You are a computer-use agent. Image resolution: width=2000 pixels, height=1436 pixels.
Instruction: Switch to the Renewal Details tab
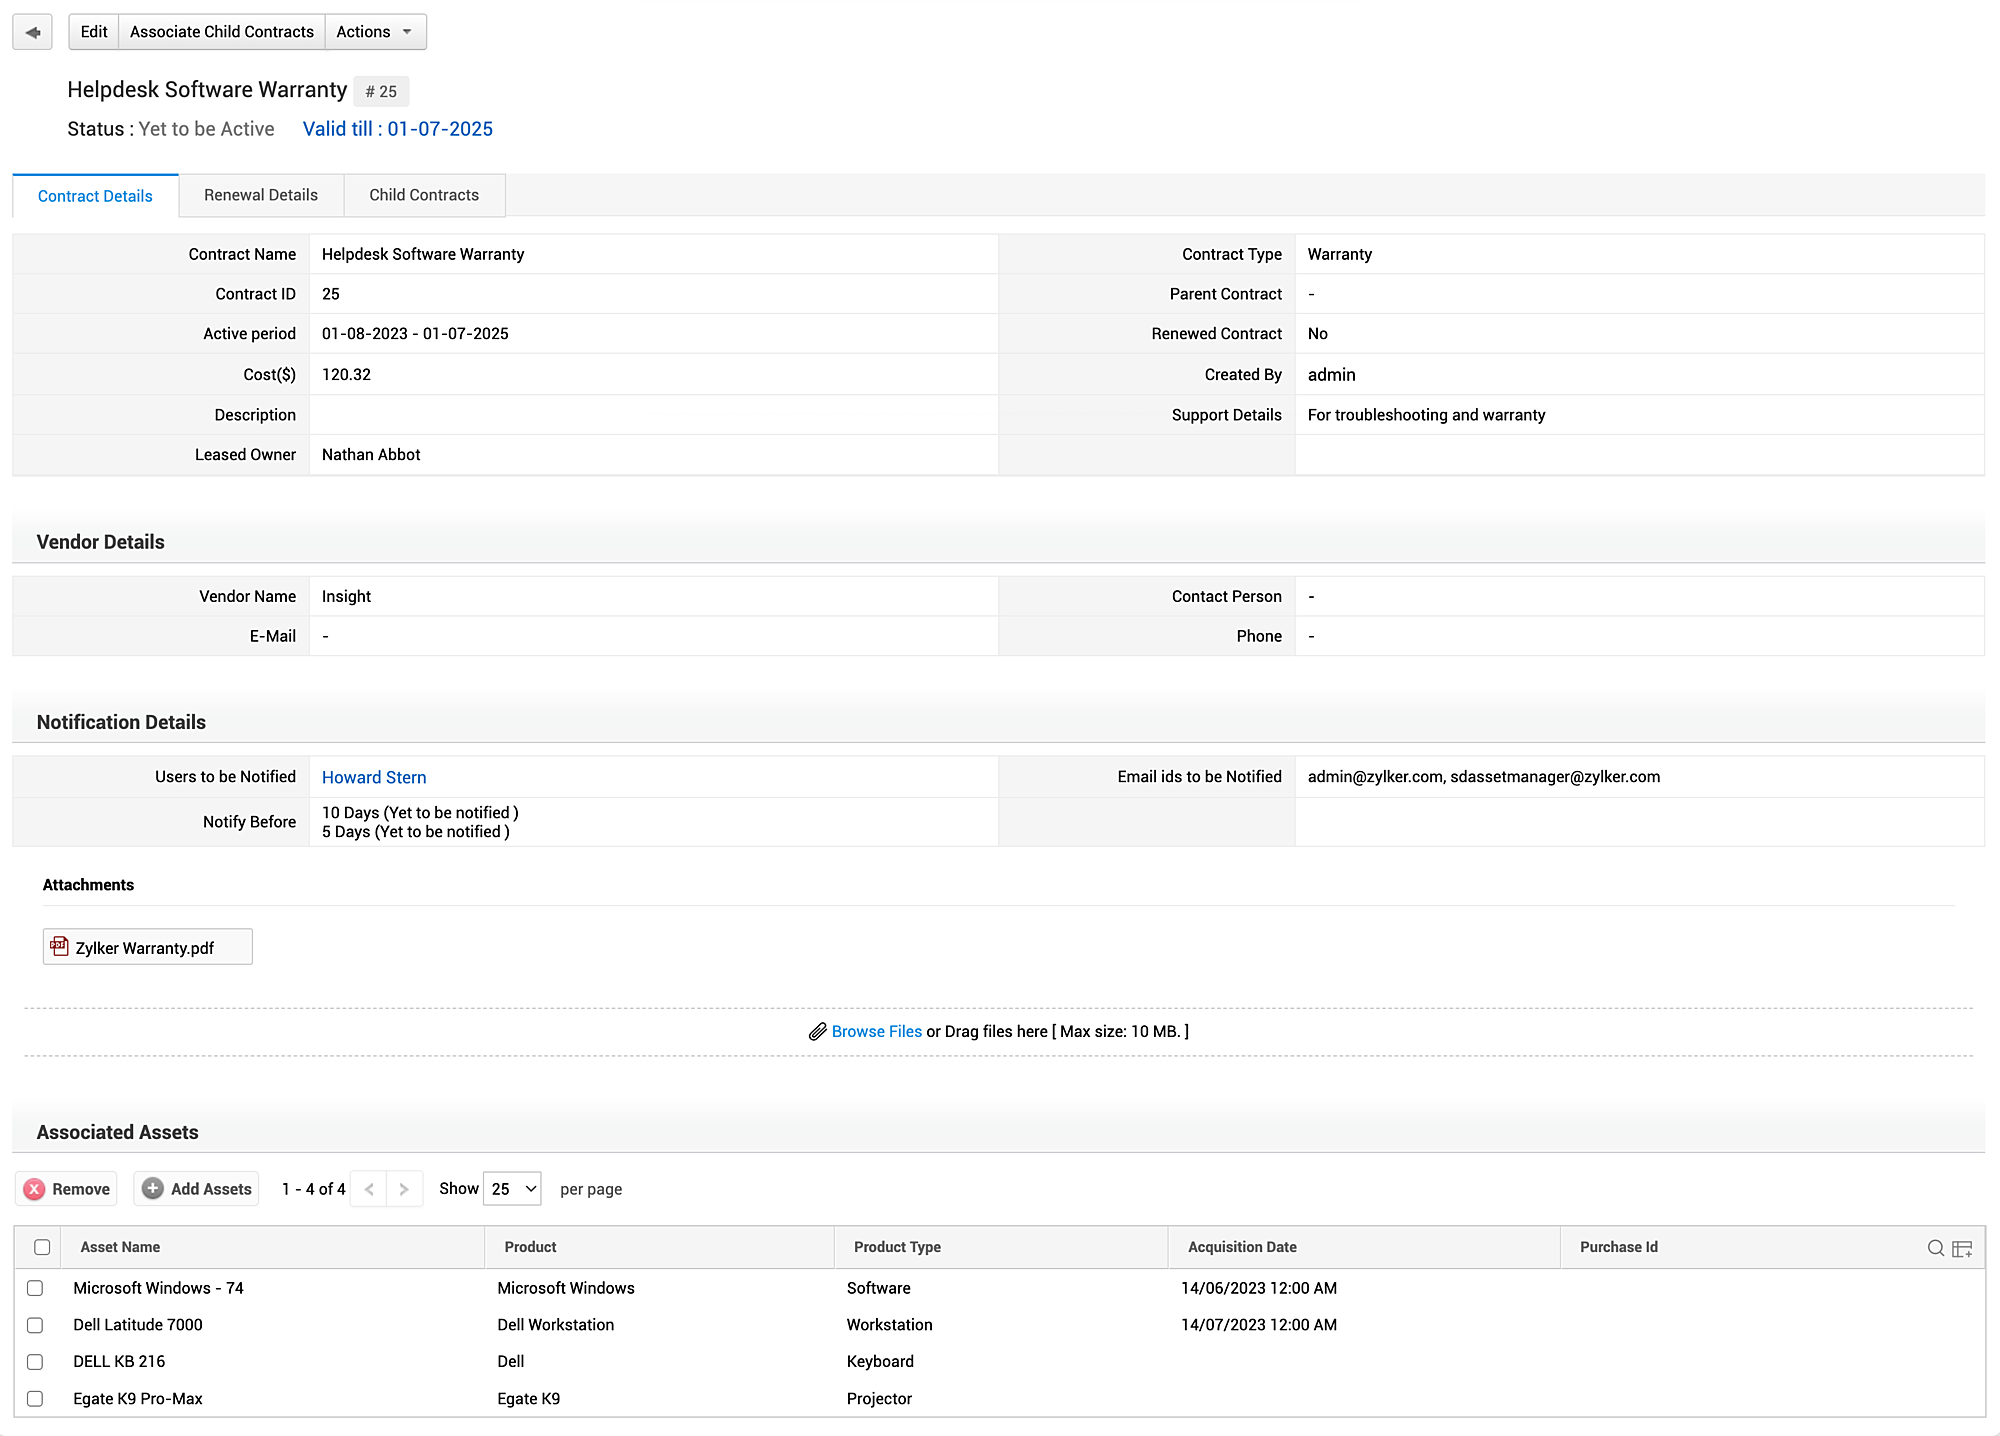click(261, 195)
